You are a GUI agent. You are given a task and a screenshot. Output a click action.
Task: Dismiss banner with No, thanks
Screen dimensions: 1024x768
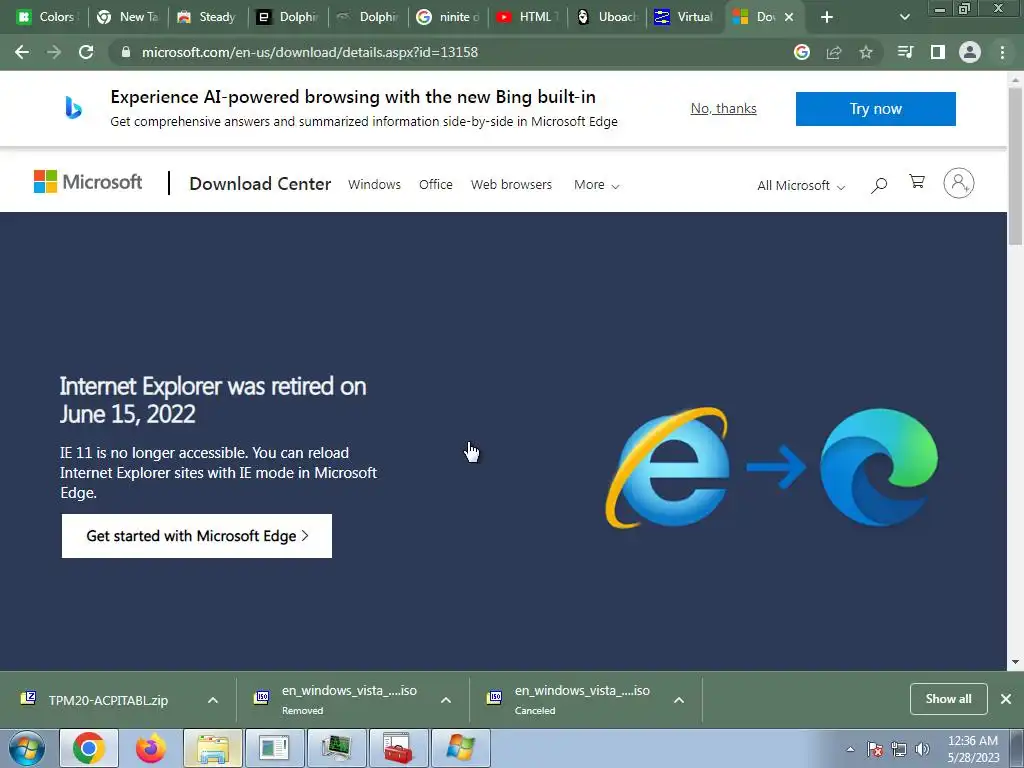pos(724,108)
